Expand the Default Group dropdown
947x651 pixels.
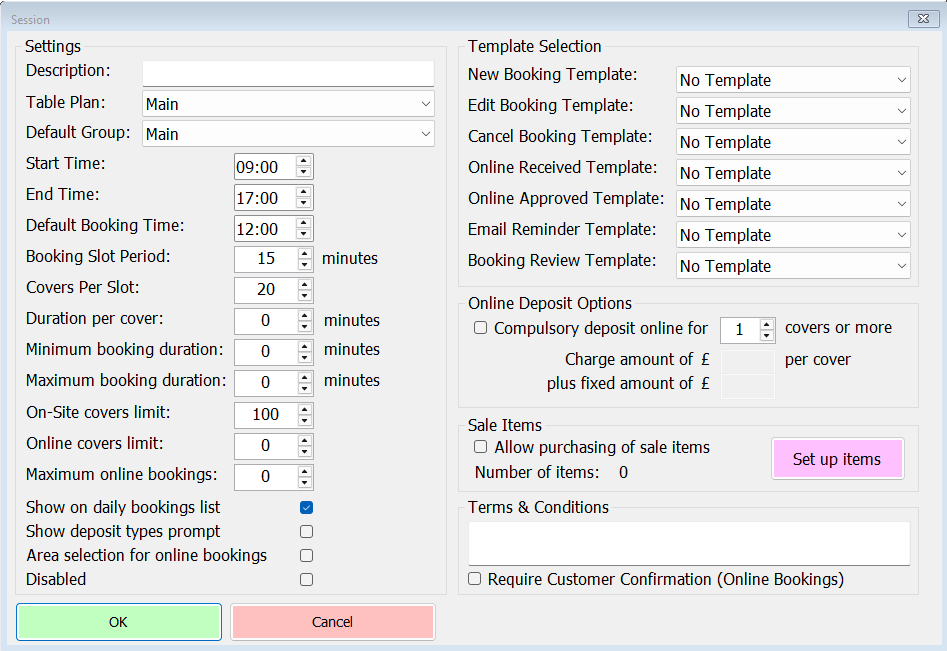[x=288, y=134]
